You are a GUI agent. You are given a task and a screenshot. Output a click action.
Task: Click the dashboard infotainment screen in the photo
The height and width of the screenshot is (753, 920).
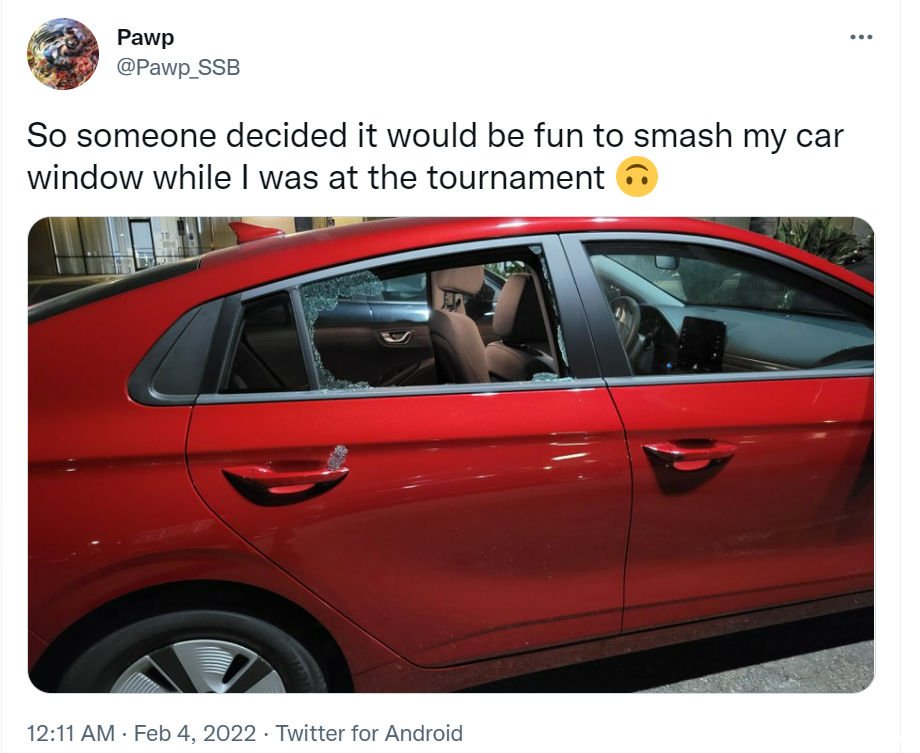701,343
